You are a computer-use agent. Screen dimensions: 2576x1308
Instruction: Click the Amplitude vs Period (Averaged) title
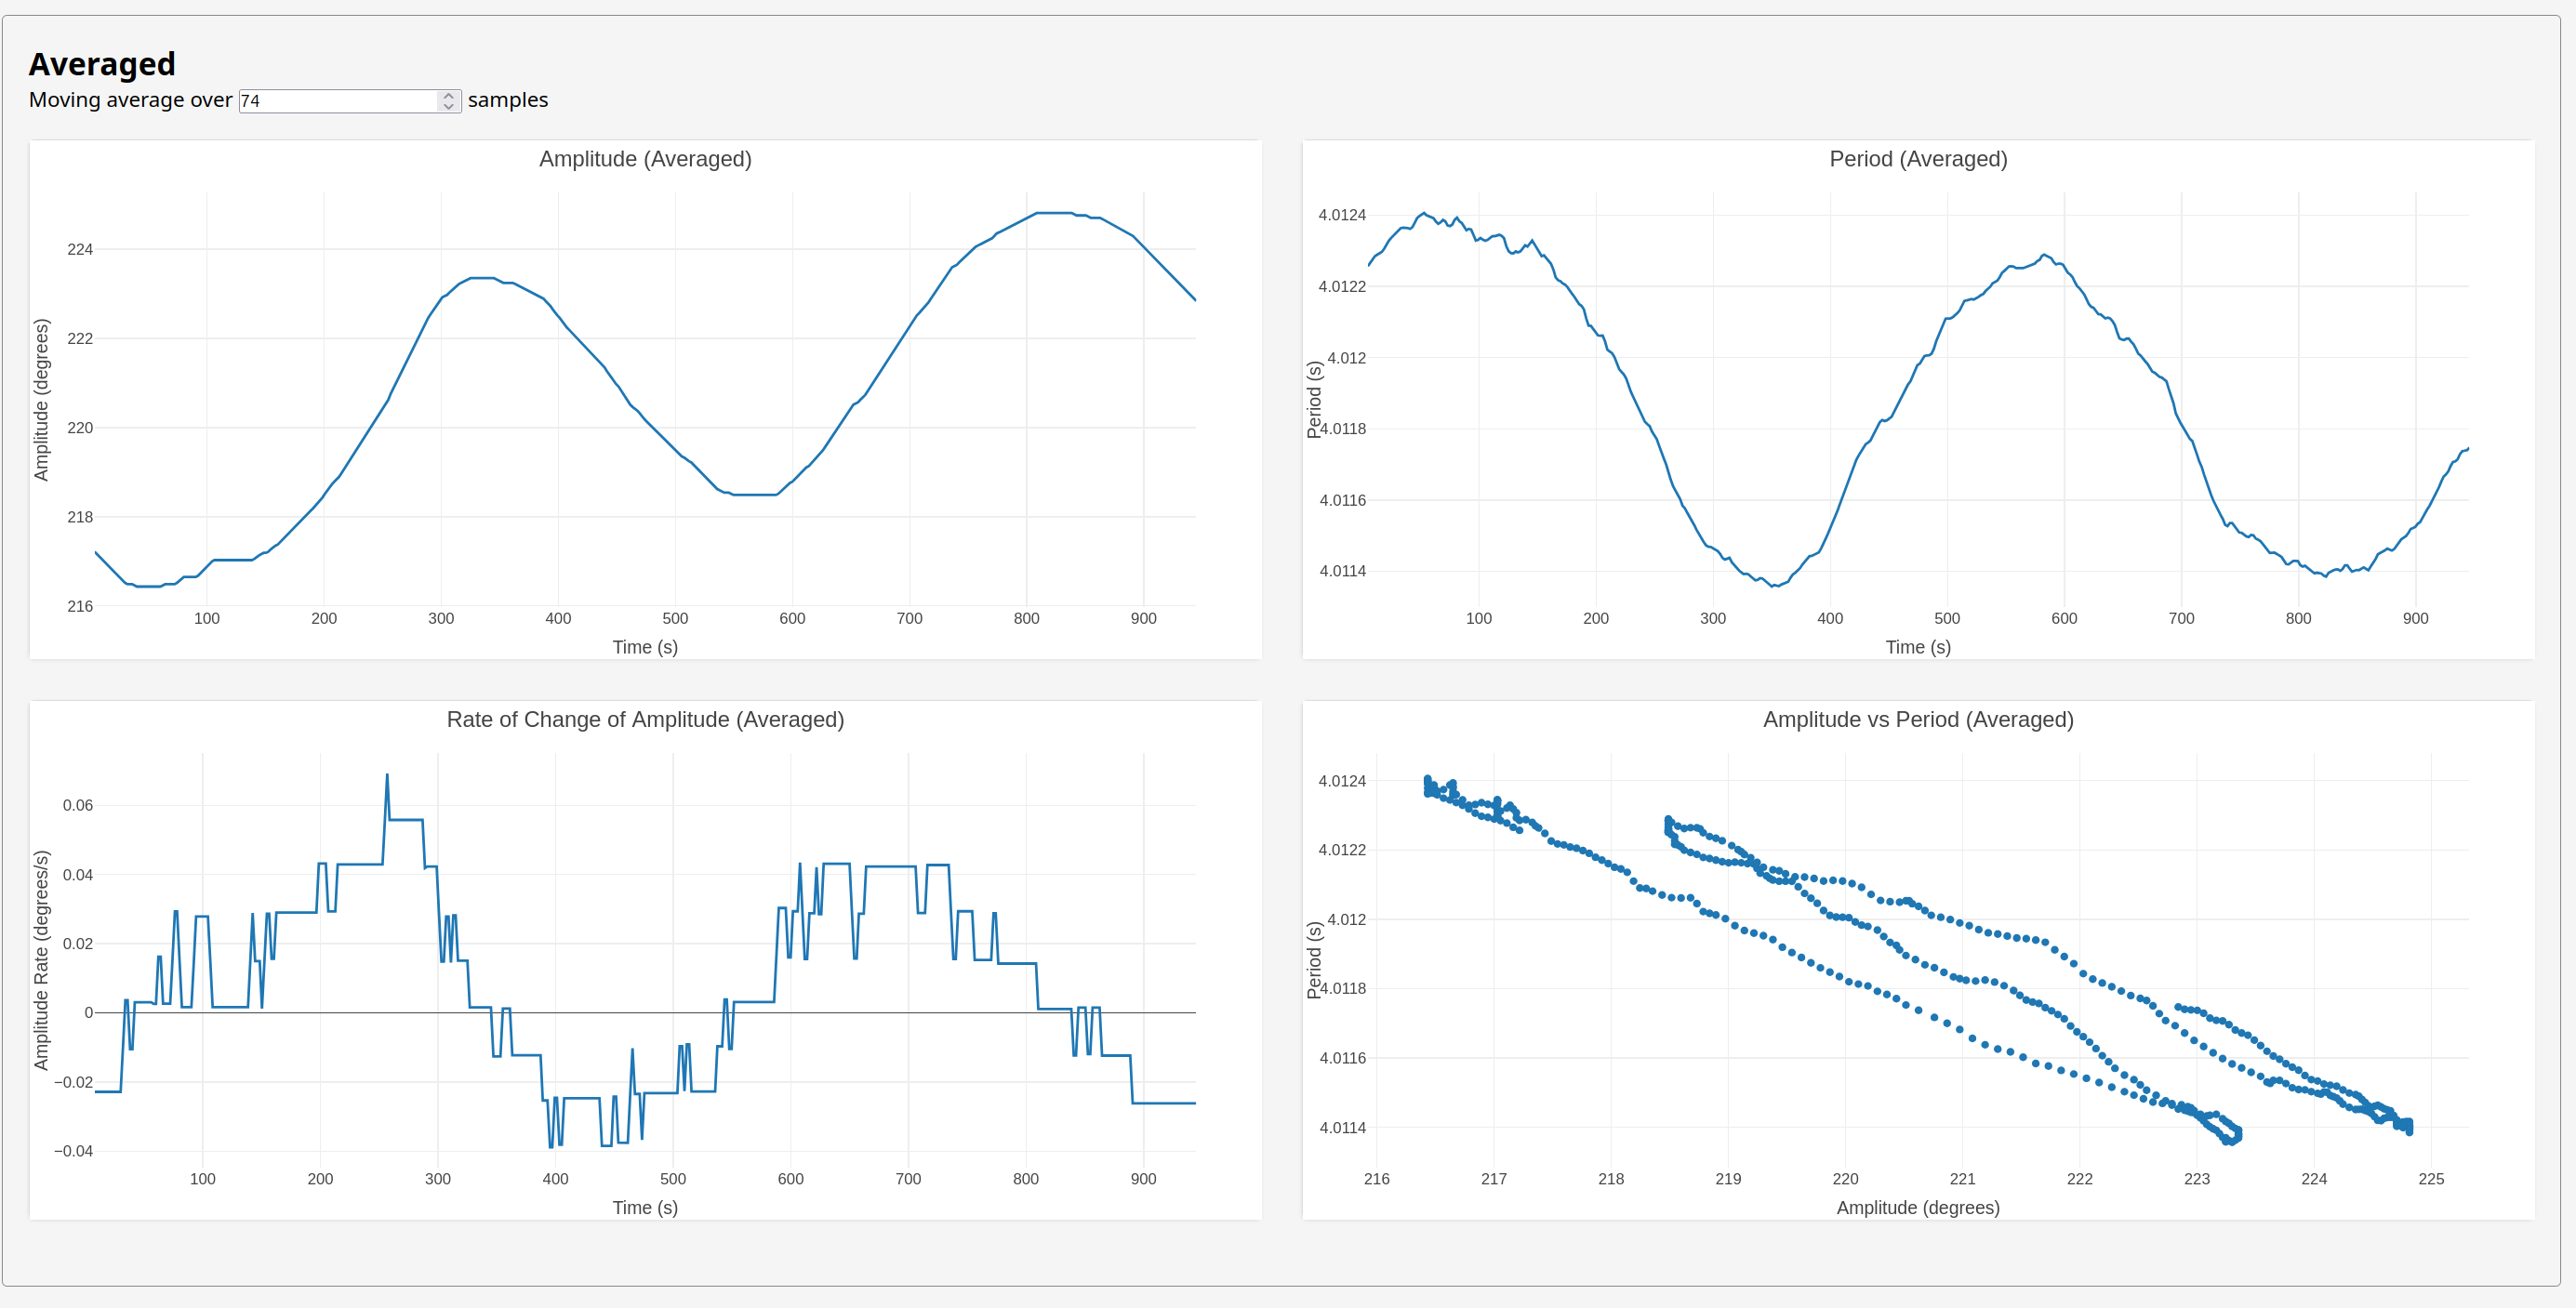[x=1917, y=719]
